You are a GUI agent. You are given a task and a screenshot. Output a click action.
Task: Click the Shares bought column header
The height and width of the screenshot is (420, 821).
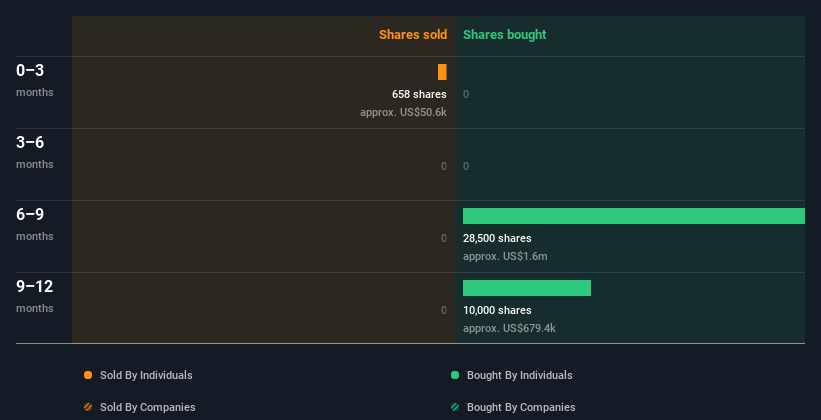tap(505, 35)
